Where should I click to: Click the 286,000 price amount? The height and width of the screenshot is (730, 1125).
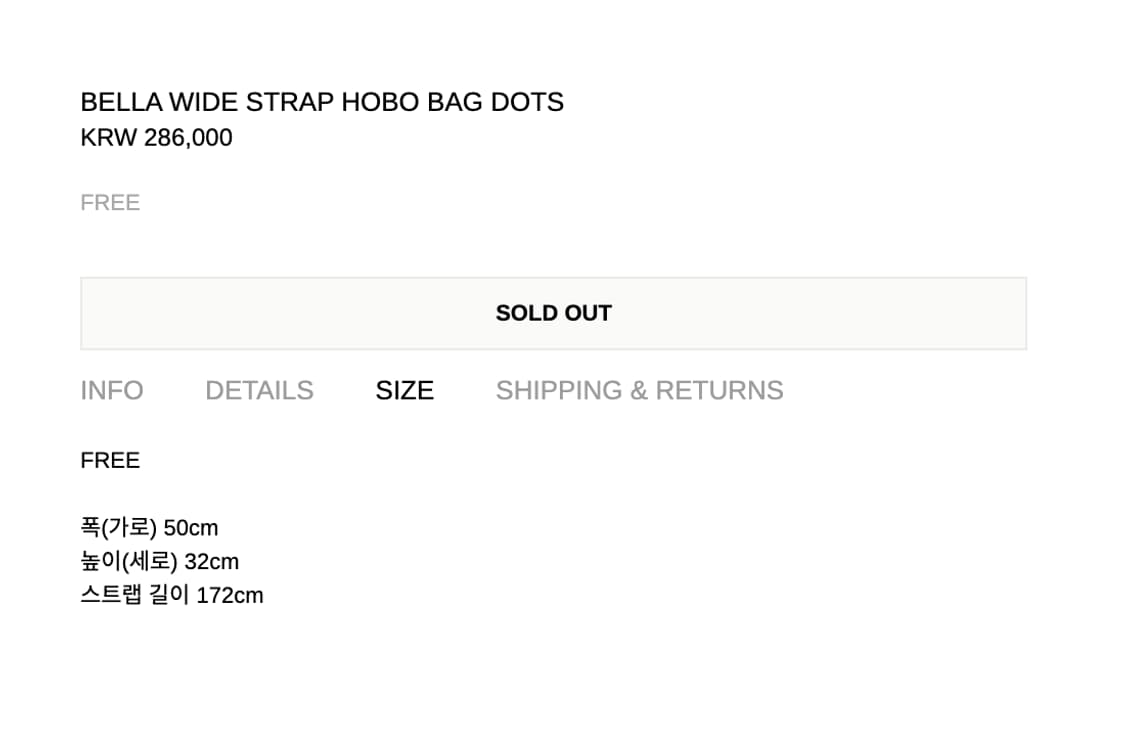[188, 138]
